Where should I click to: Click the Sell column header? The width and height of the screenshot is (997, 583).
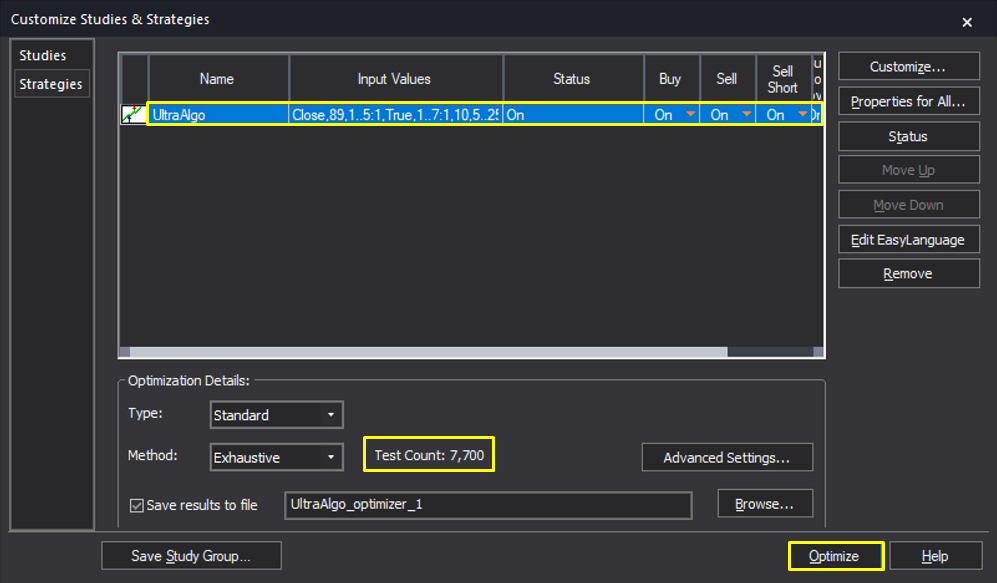[x=727, y=79]
